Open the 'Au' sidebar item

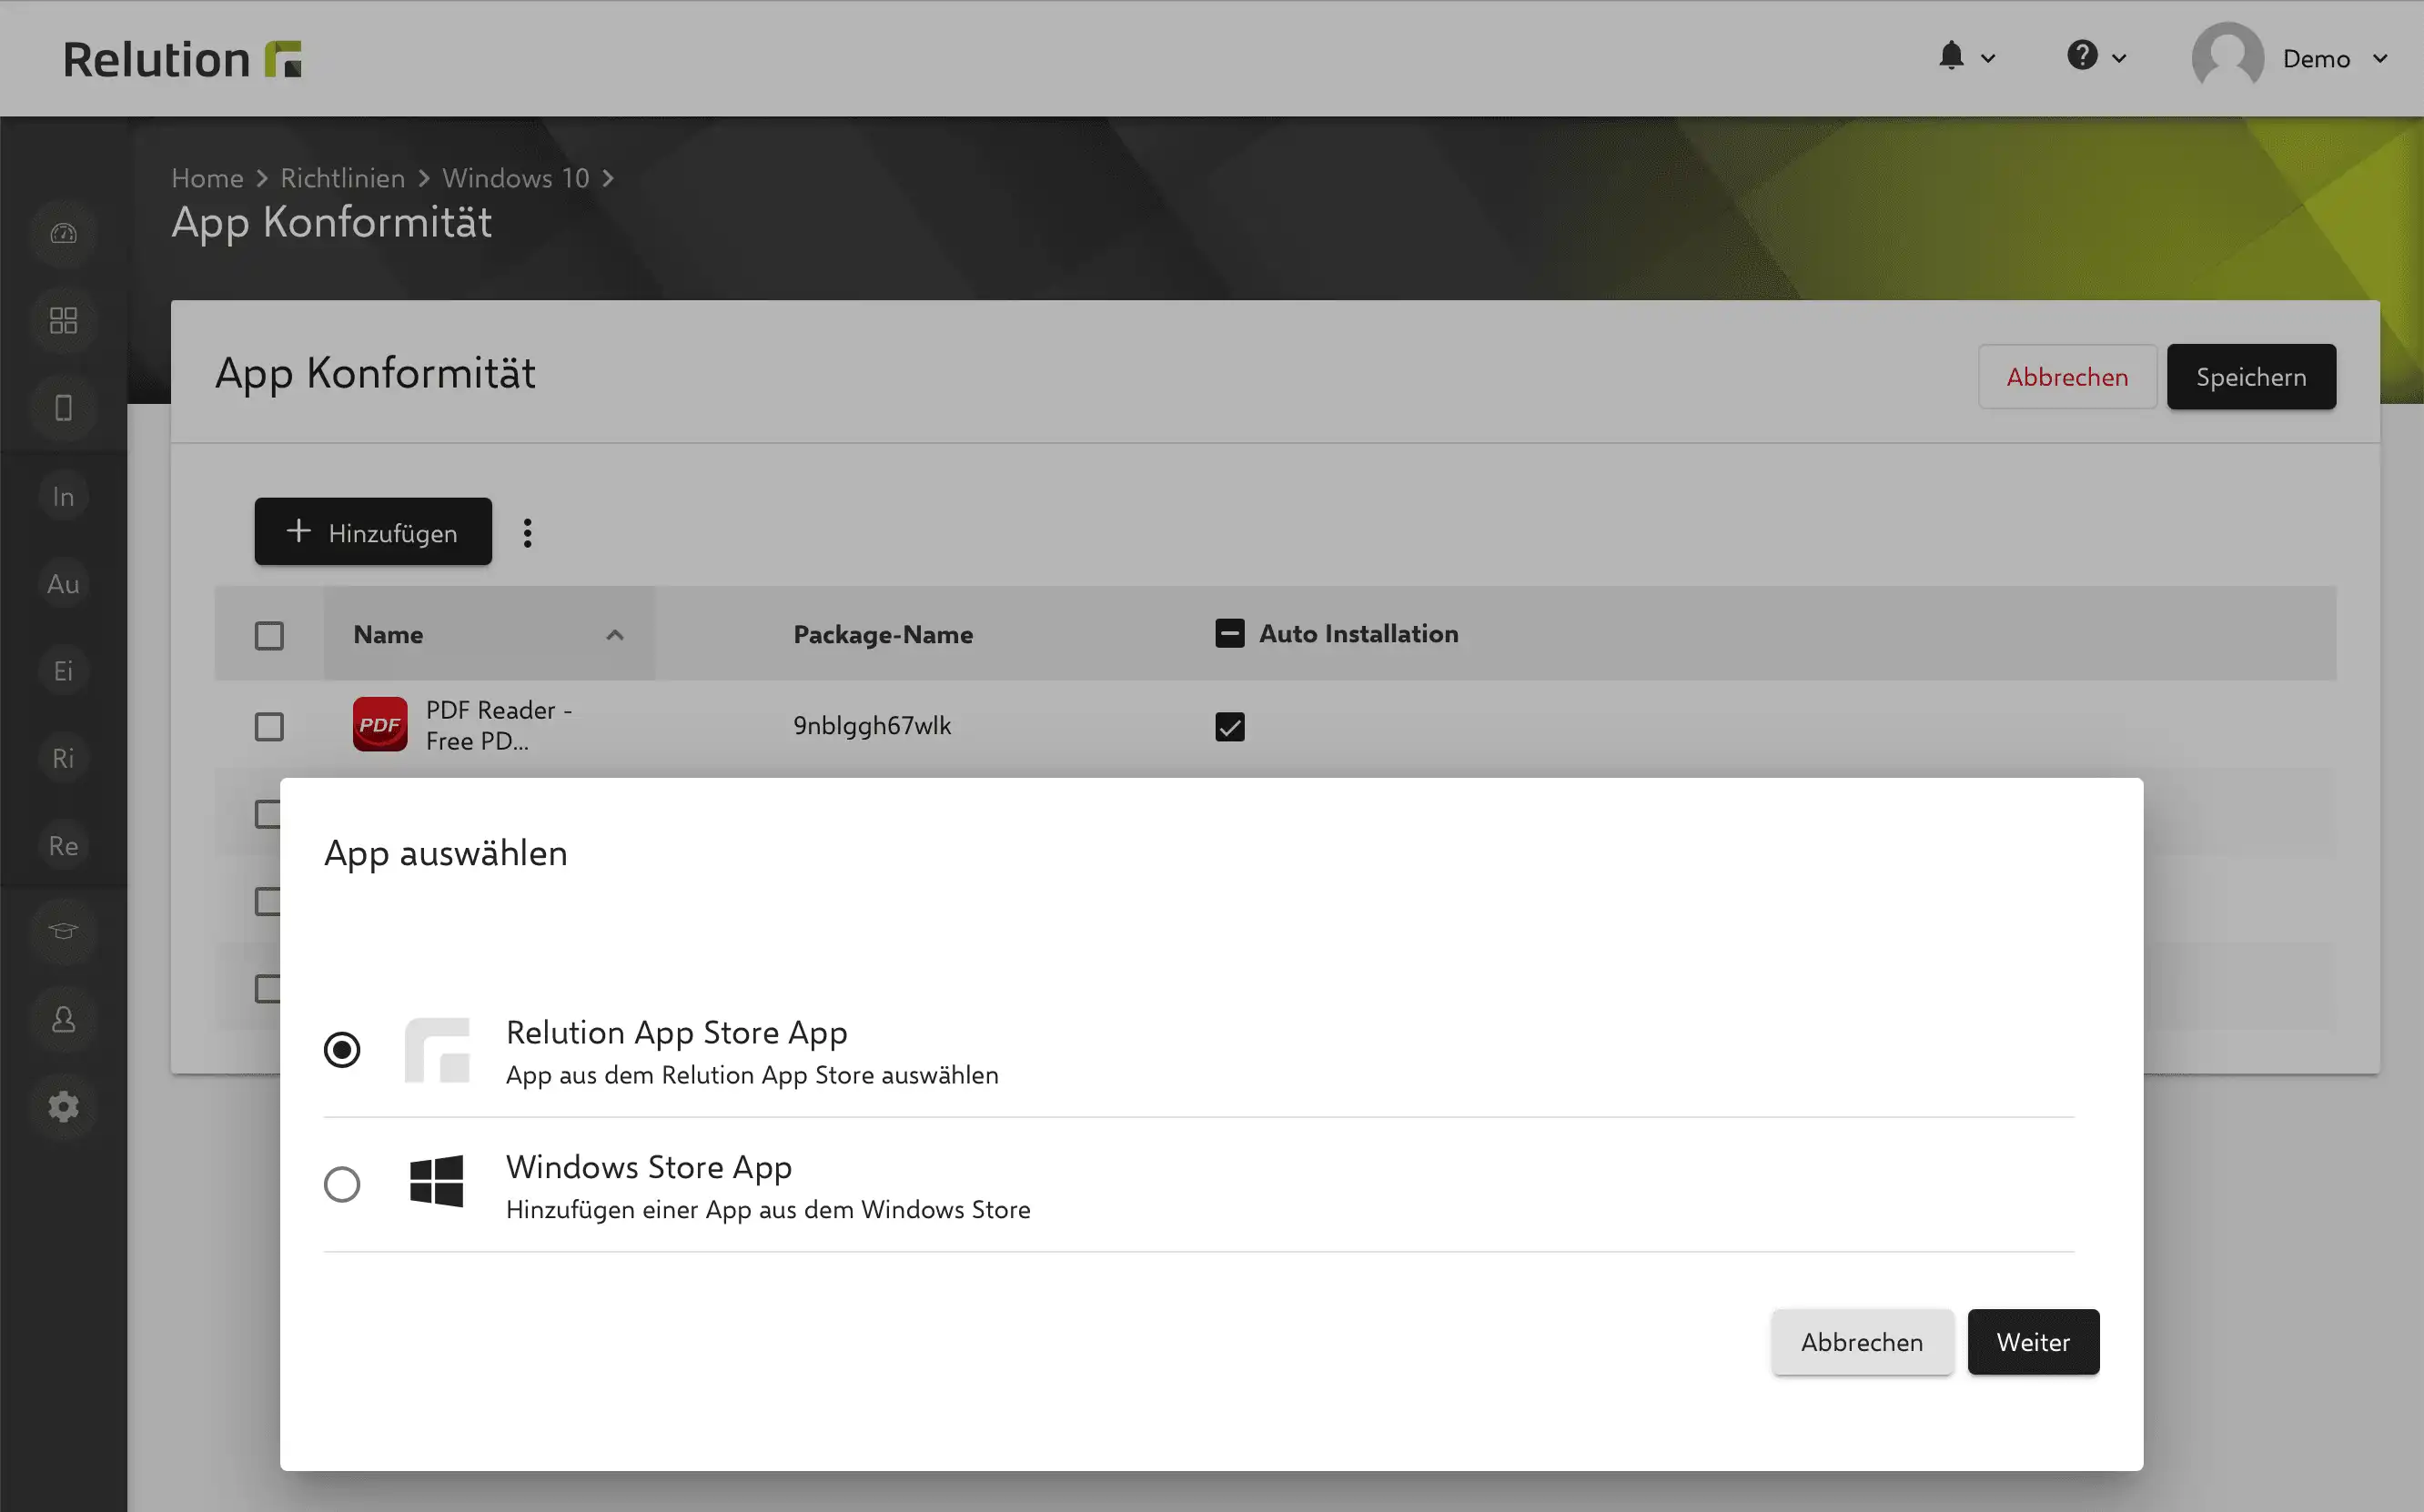(x=63, y=583)
